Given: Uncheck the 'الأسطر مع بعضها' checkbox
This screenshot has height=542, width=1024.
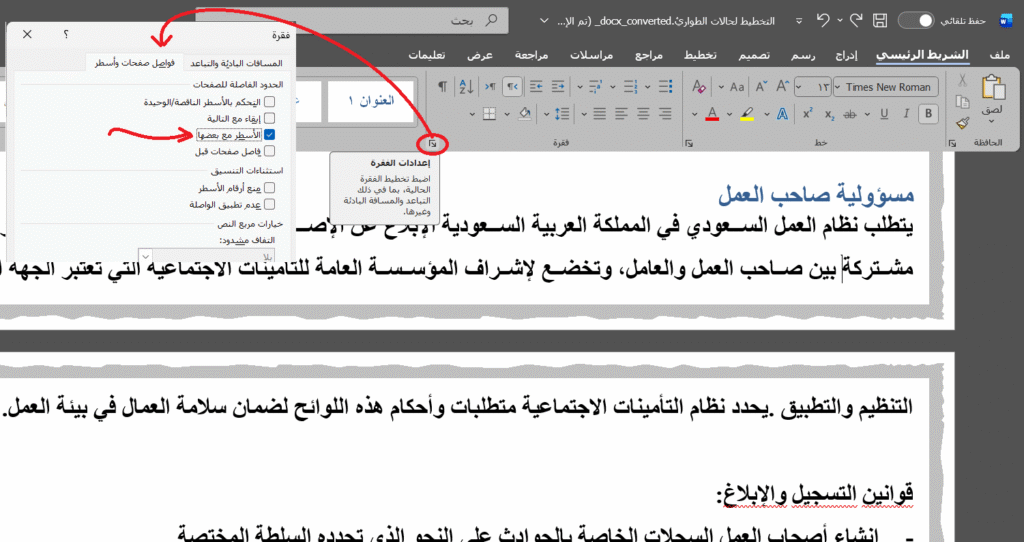Looking at the screenshot, I should tap(269, 135).
